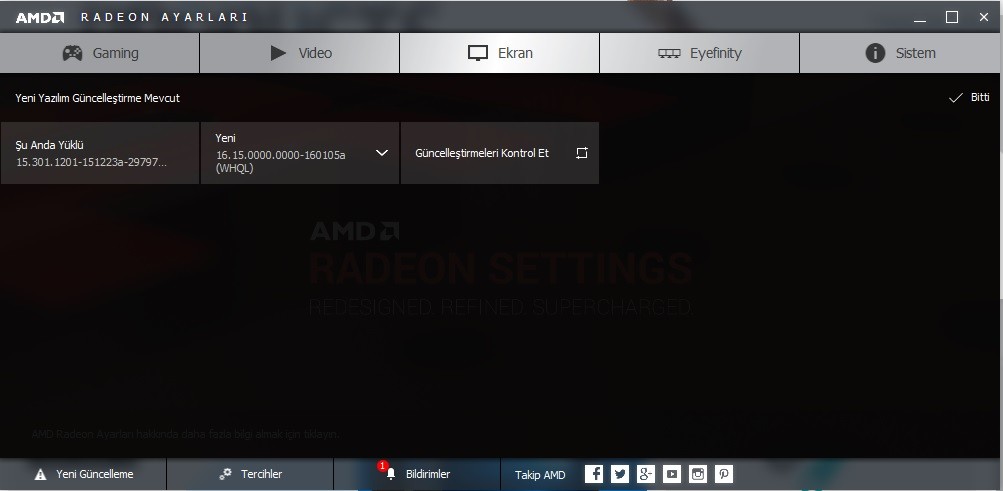Click the info circle icon on Sistem
Screen dimensions: 1003x491
click(875, 53)
